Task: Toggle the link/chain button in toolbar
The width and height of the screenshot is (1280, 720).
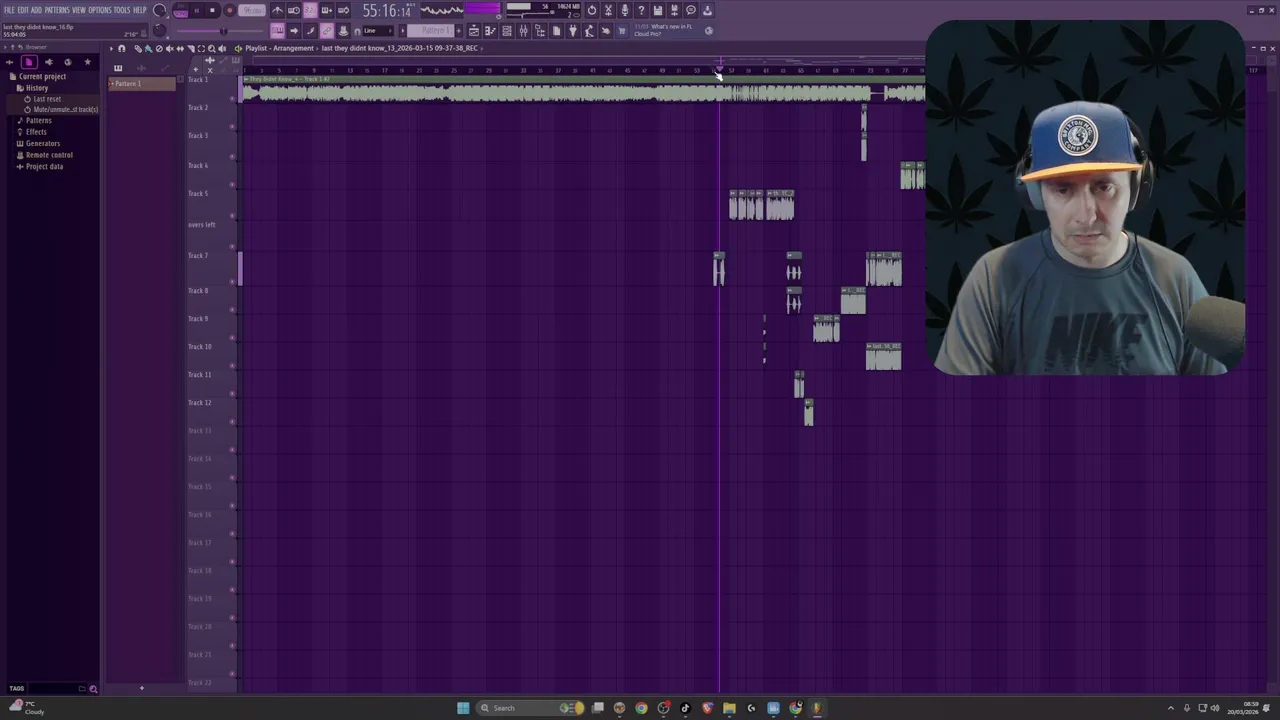Action: [326, 31]
